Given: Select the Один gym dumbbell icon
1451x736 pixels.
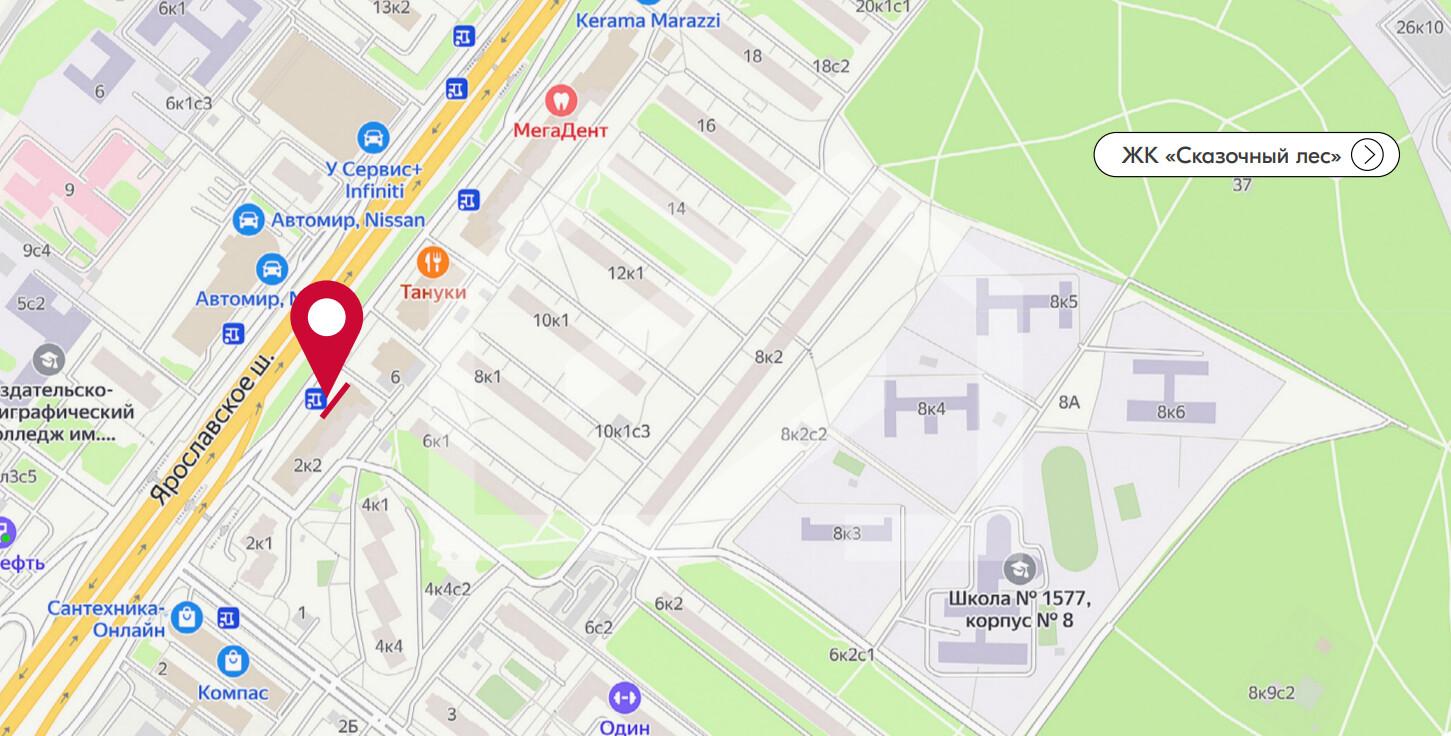Looking at the screenshot, I should (x=624, y=696).
